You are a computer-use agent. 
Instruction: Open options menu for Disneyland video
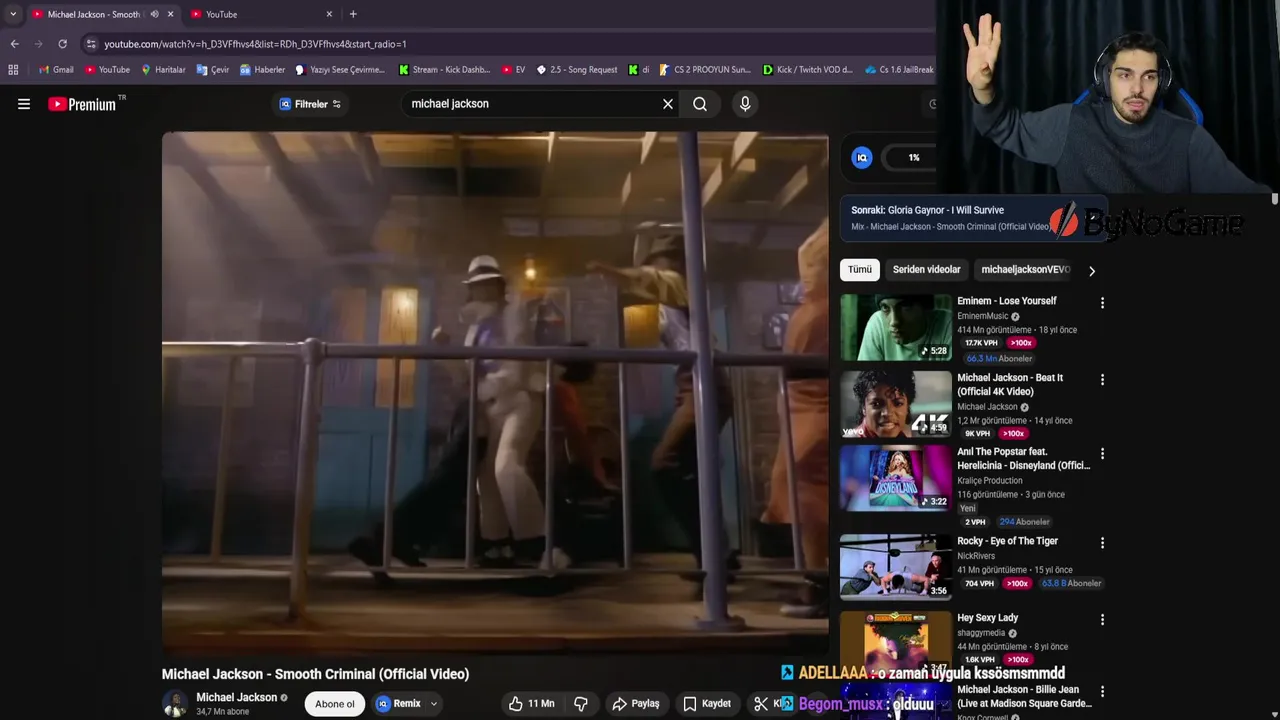[1102, 453]
